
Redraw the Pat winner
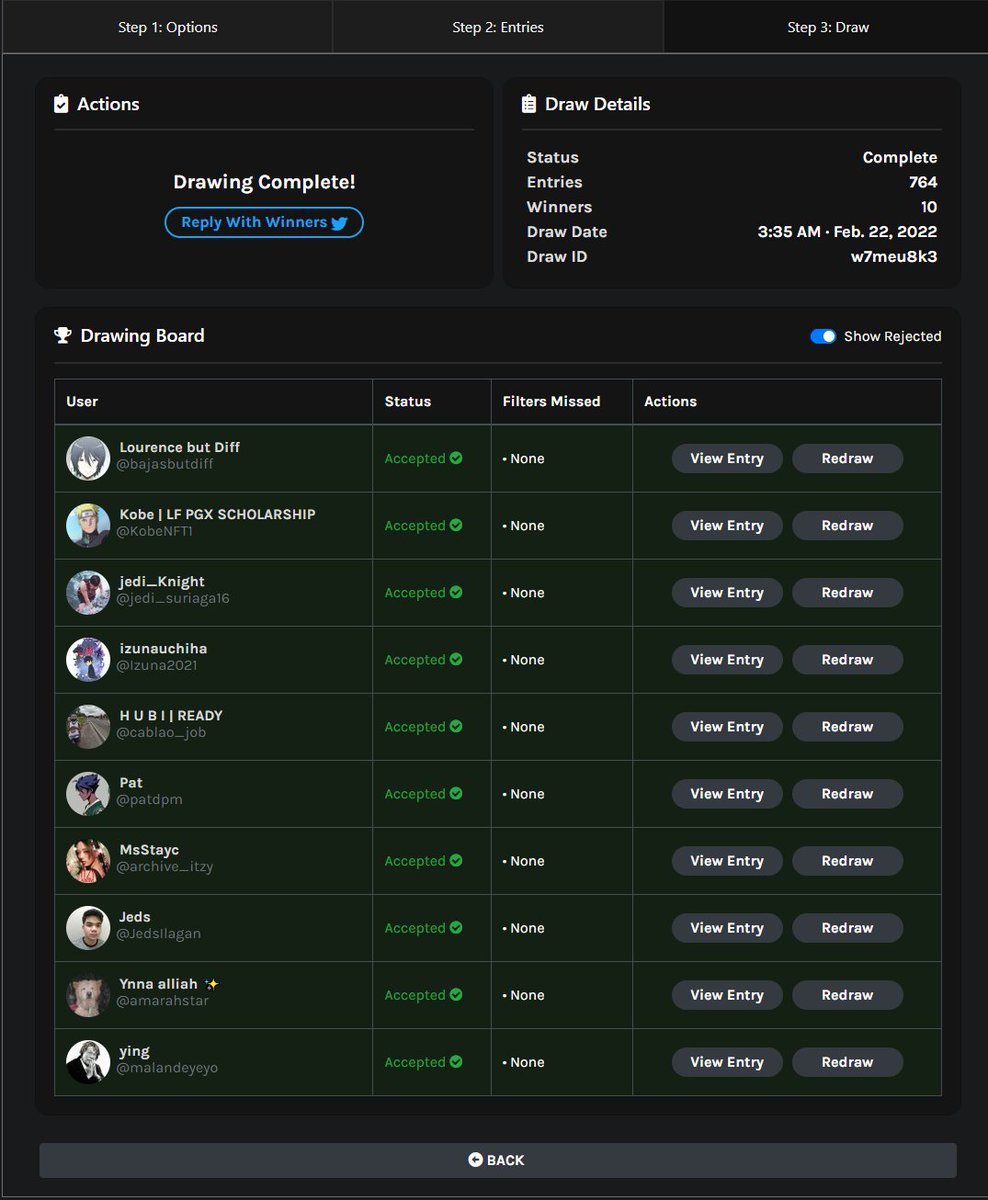(x=848, y=793)
